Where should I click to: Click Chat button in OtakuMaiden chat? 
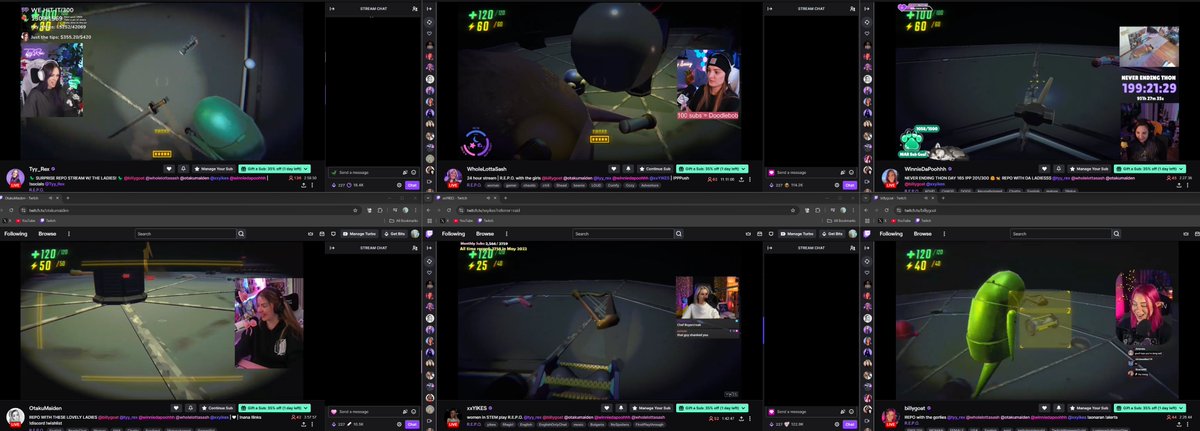(413, 424)
